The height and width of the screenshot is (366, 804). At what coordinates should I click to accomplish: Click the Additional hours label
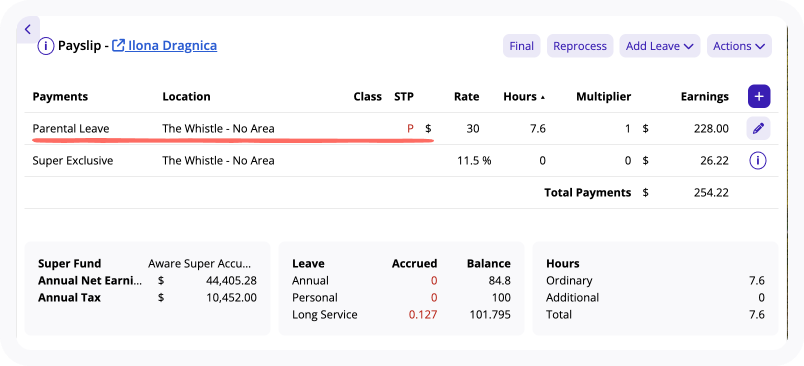tap(573, 298)
